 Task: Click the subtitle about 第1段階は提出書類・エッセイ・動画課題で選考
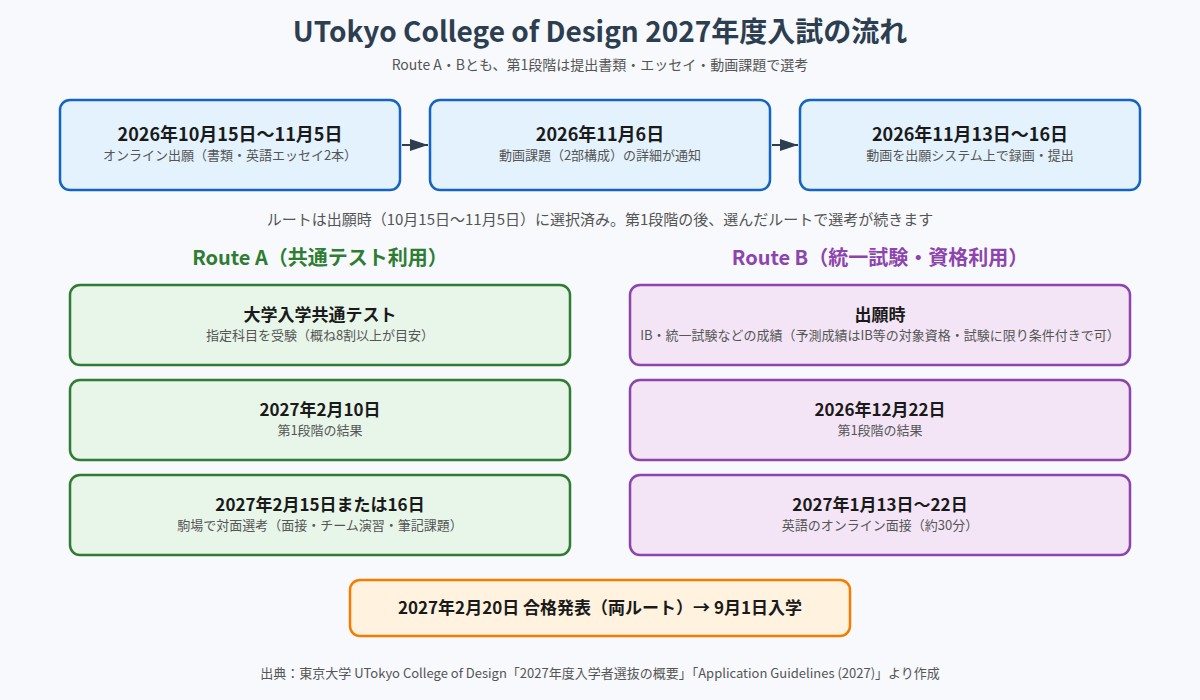[600, 65]
